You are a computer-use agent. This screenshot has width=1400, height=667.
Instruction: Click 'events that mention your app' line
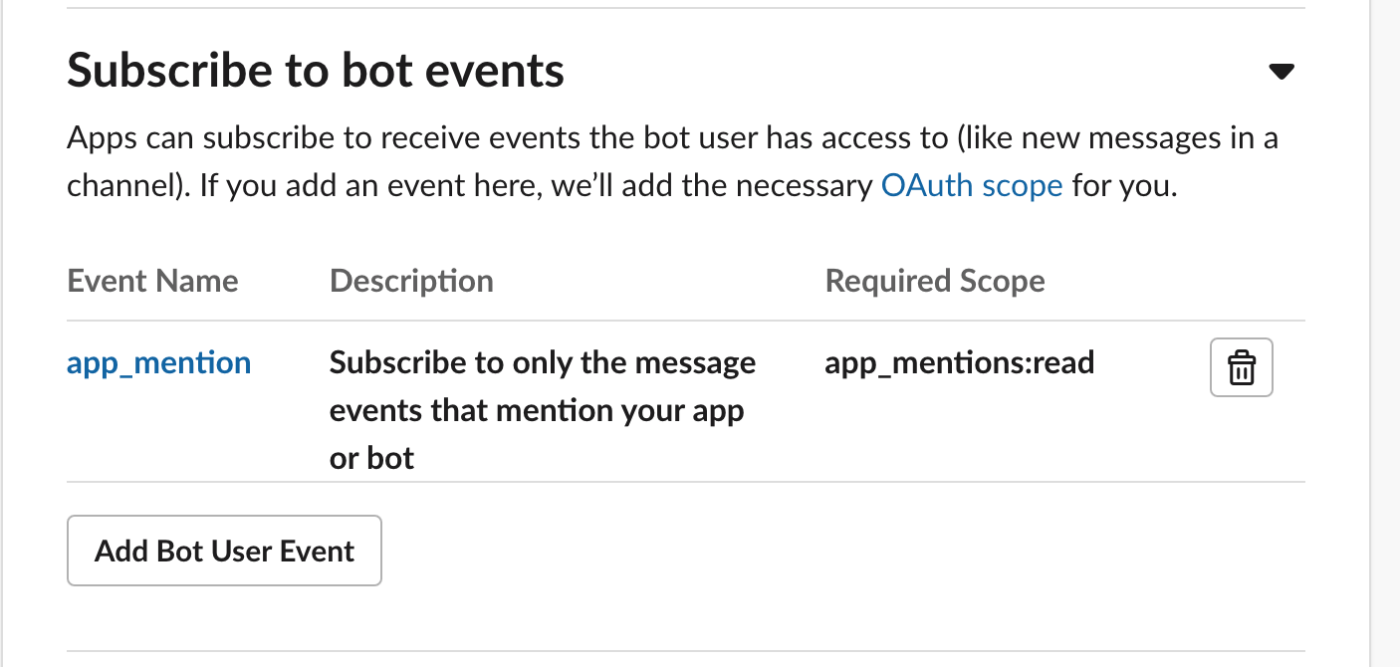537,410
